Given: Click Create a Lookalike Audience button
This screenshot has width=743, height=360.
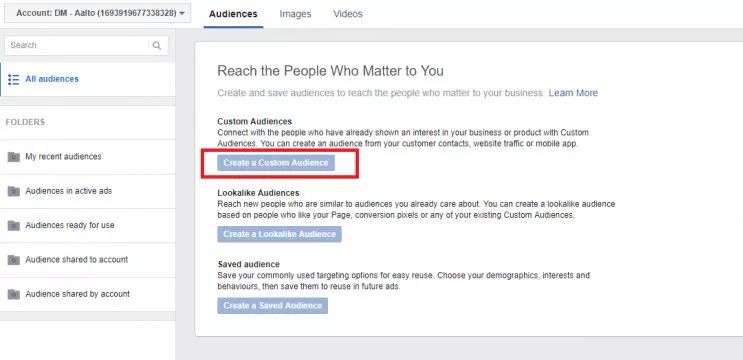Looking at the screenshot, I should 279,234.
